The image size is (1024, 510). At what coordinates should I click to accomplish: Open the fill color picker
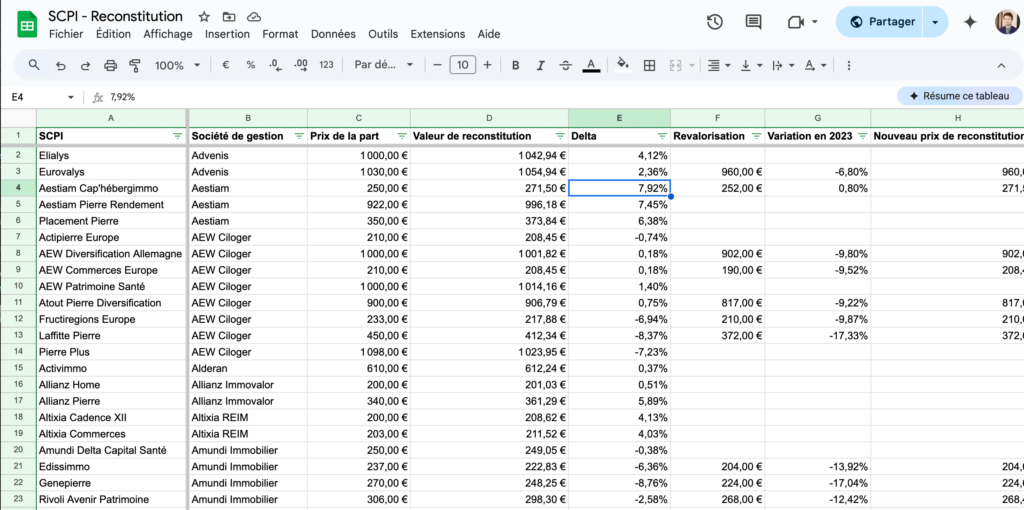(623, 65)
